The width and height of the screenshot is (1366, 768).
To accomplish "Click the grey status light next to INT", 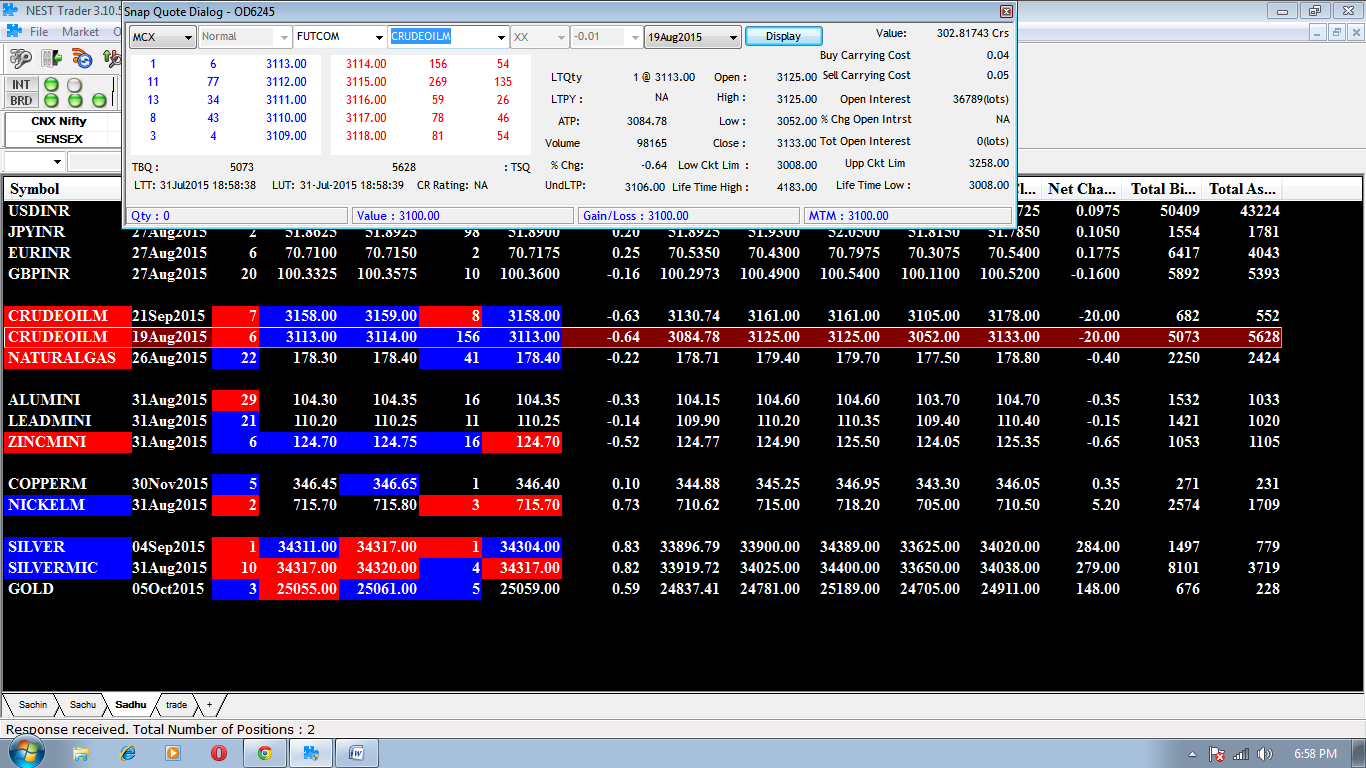I will click(x=75, y=85).
